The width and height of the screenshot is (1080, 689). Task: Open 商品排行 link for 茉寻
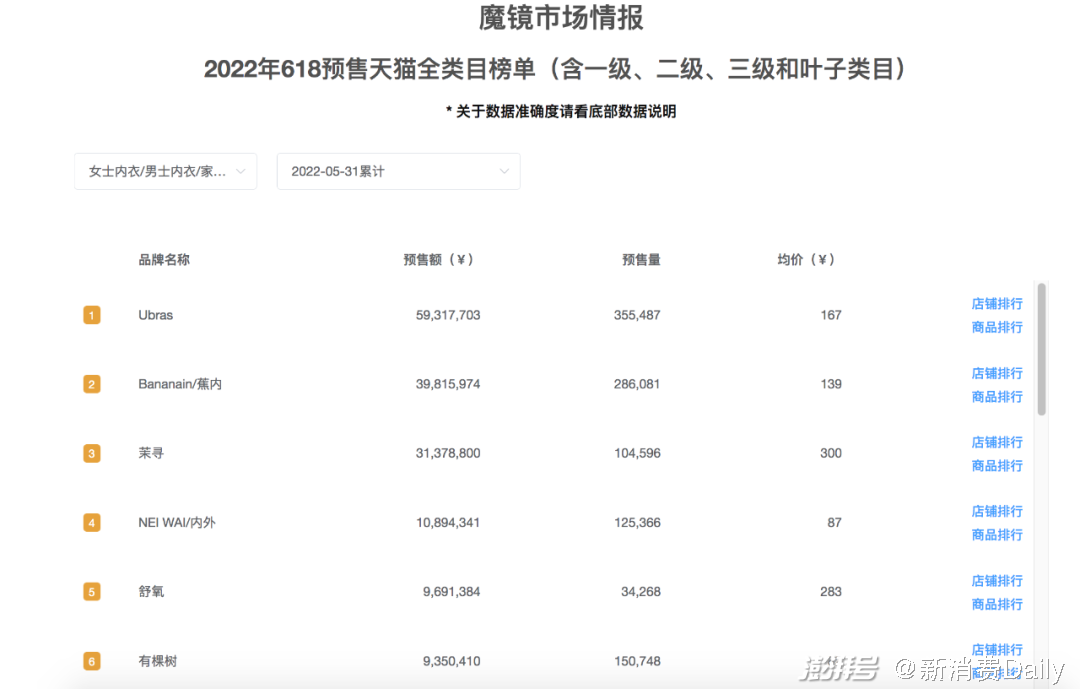(x=997, y=466)
